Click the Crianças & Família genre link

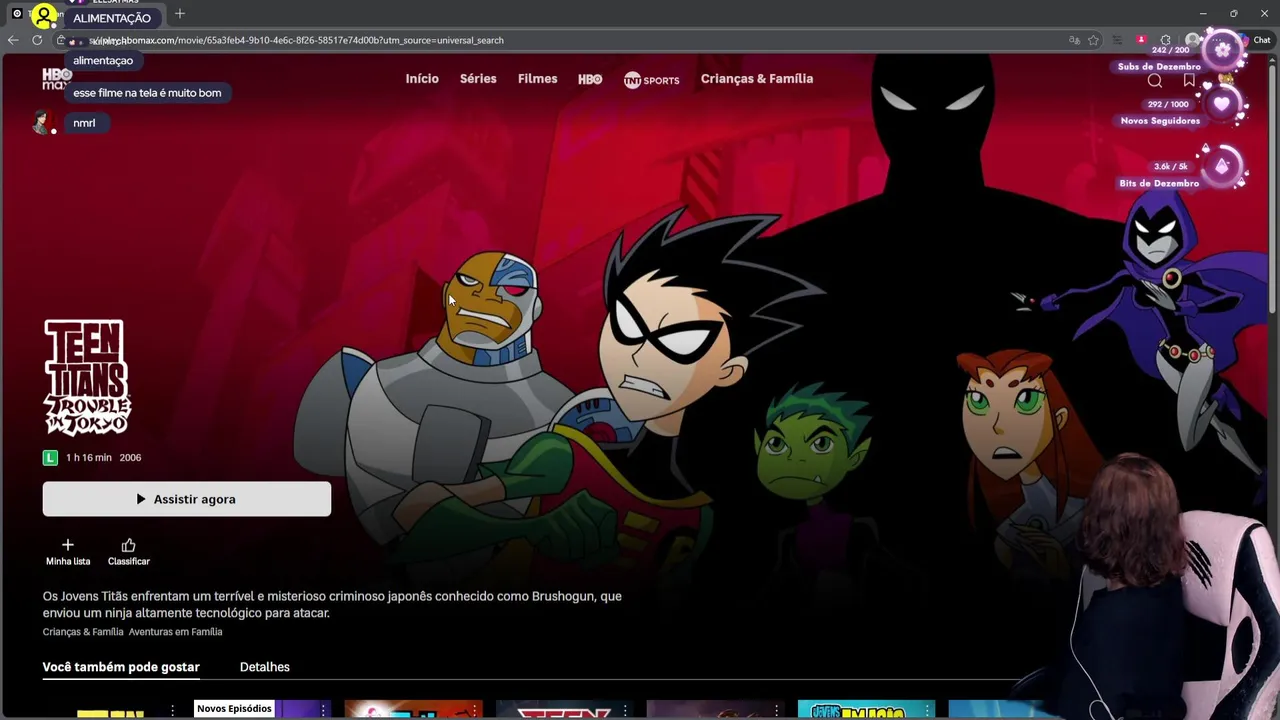[x=83, y=632]
